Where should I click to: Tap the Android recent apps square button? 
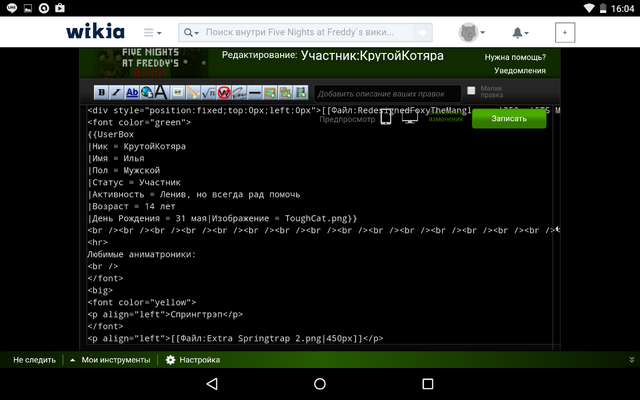coord(428,384)
